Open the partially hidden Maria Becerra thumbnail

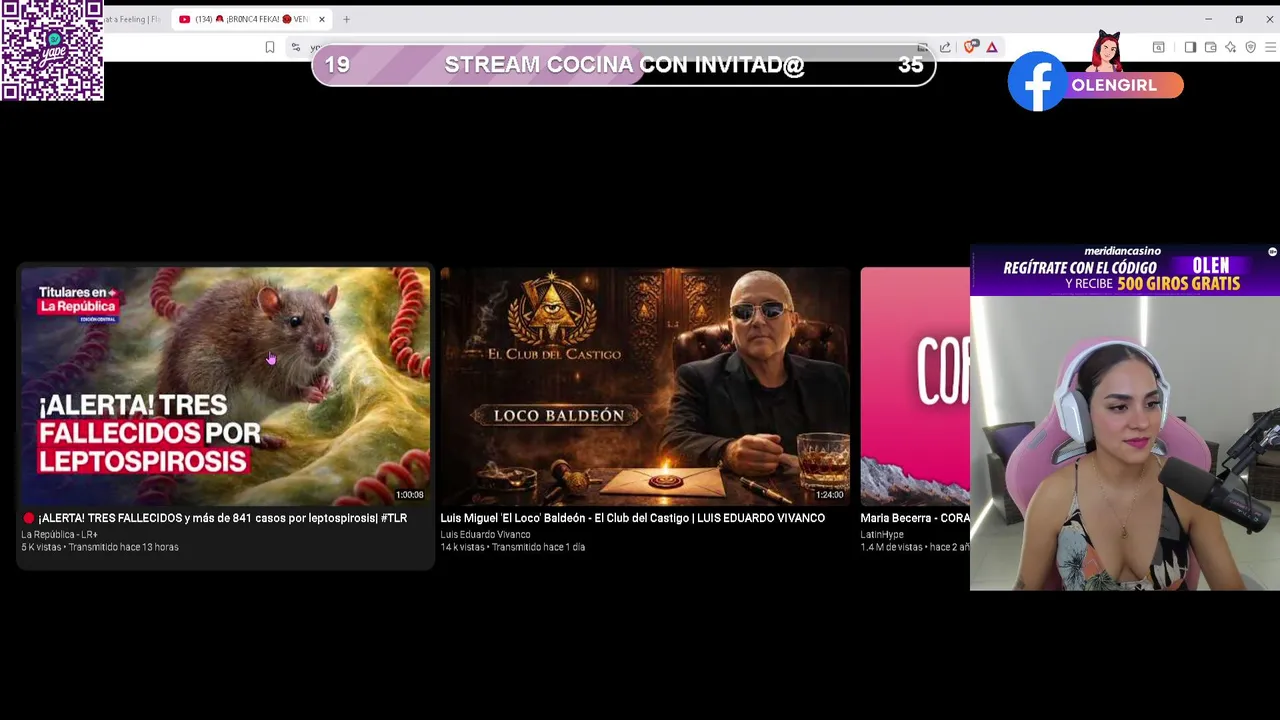(915, 386)
